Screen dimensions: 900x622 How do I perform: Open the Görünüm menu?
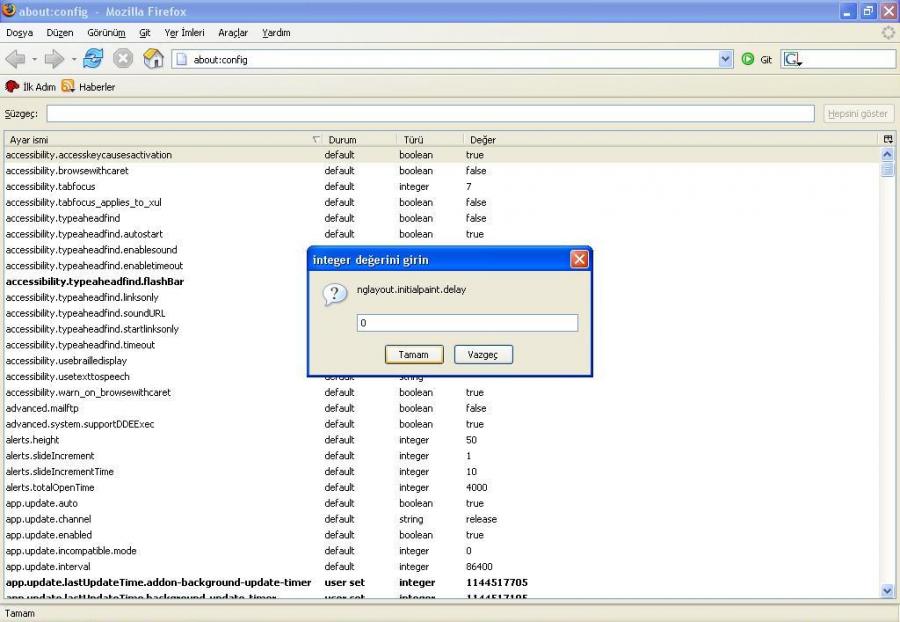tap(106, 33)
